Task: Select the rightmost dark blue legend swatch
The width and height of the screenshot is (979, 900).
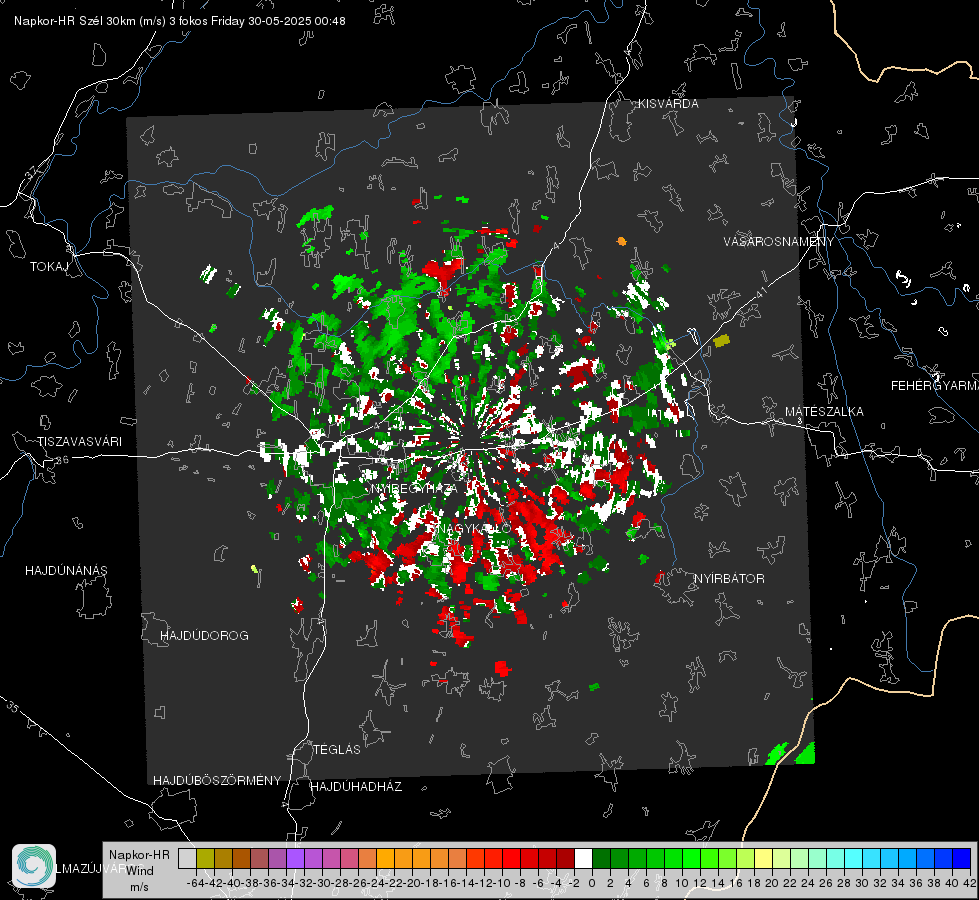Action: click(962, 858)
